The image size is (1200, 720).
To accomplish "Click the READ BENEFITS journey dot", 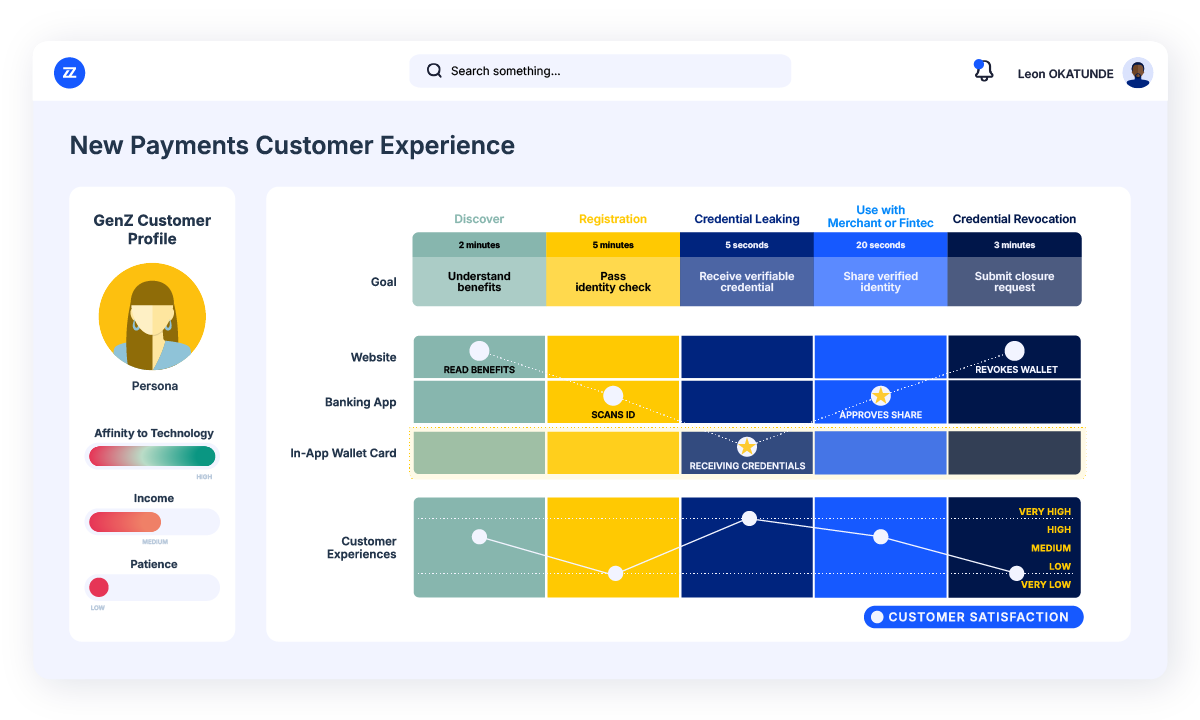I will click(x=479, y=351).
